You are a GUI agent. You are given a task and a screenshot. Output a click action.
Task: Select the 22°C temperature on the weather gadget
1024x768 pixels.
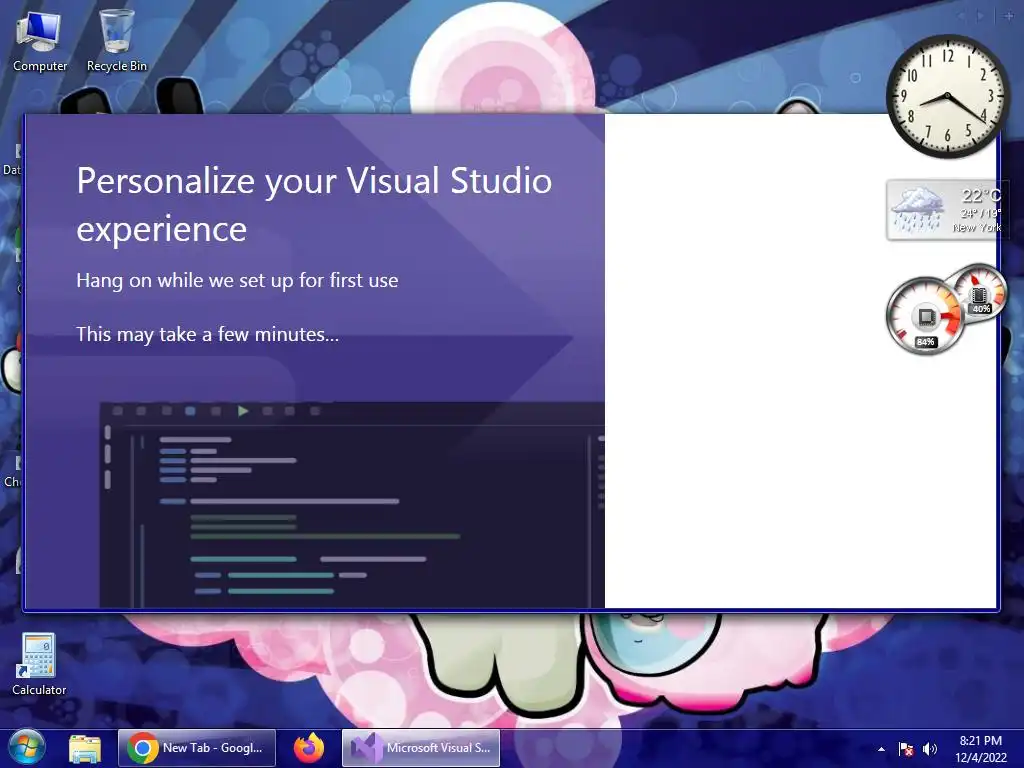pyautogui.click(x=981, y=195)
